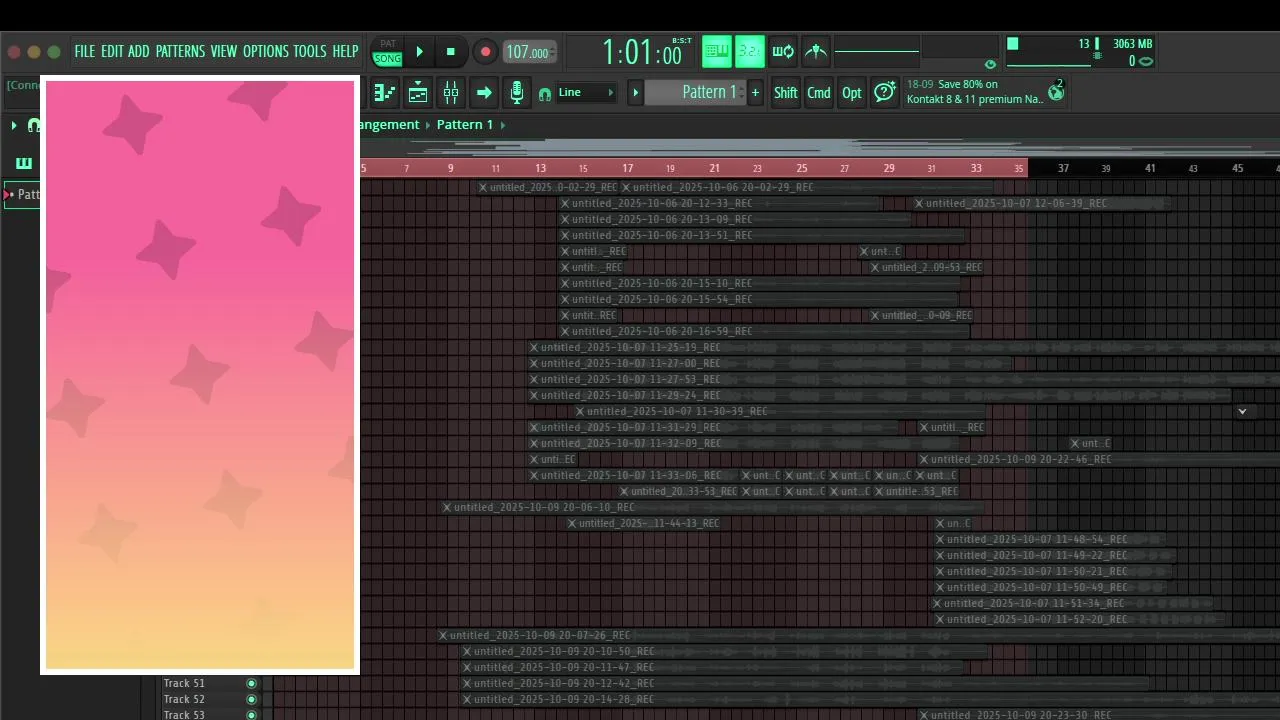Click the piano keys icon in left panel
Viewport: 1280px width, 720px height.
[24, 163]
